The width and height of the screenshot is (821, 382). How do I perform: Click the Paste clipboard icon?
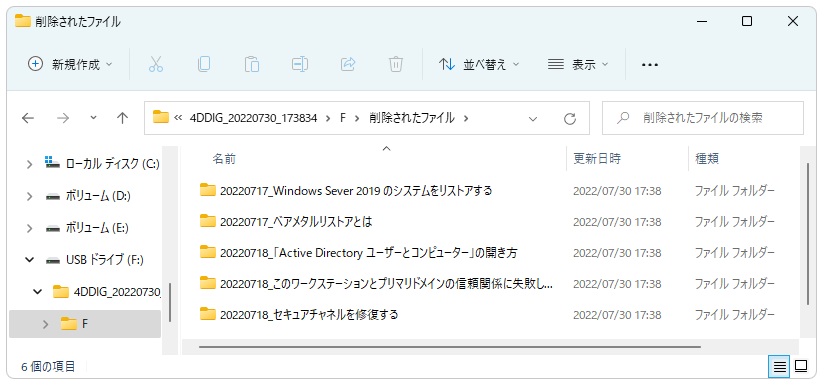pos(252,64)
